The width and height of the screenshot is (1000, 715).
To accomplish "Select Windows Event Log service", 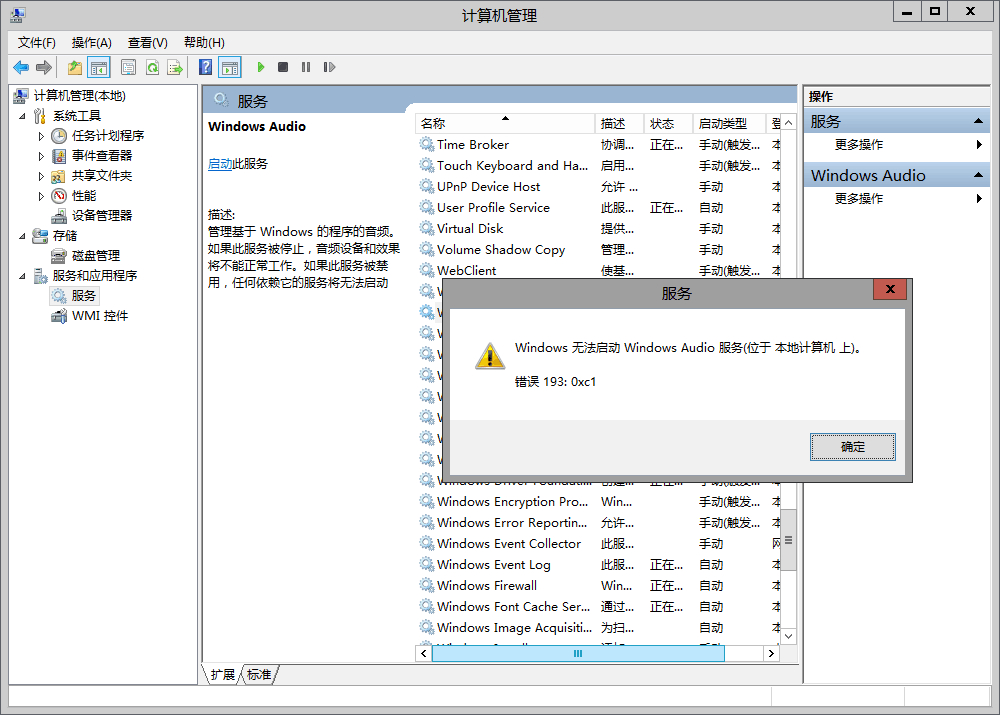I will 598,565.
